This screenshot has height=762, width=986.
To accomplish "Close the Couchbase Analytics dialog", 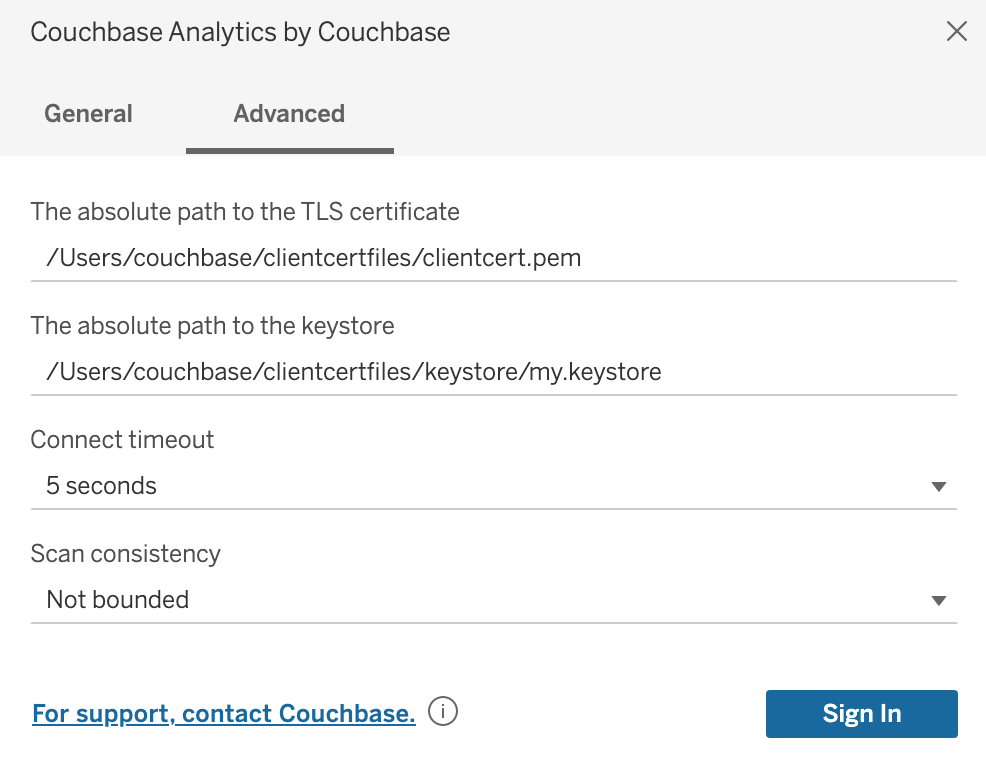I will point(956,32).
